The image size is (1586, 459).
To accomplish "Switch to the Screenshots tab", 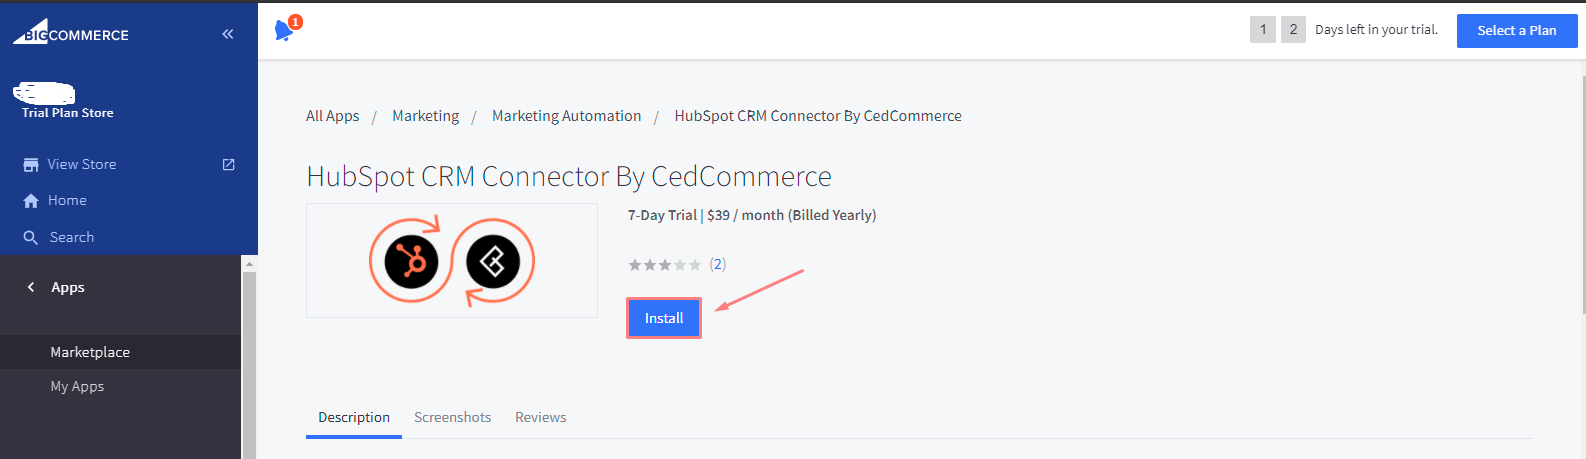I will click(x=452, y=417).
